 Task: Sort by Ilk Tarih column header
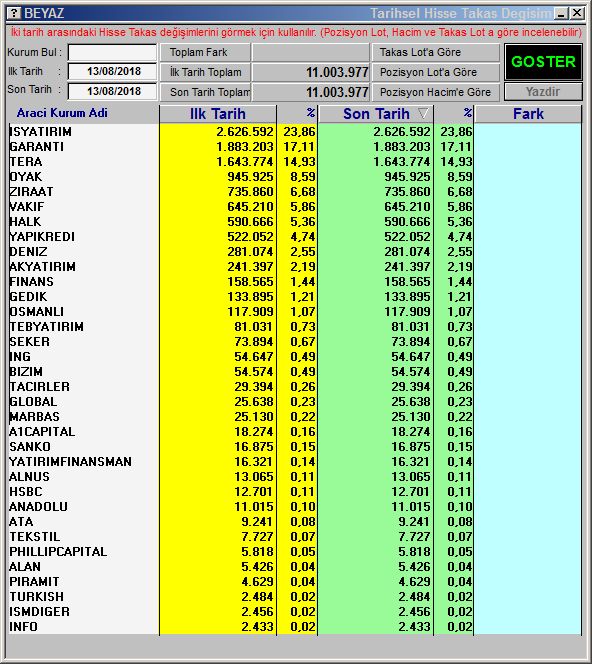click(218, 114)
